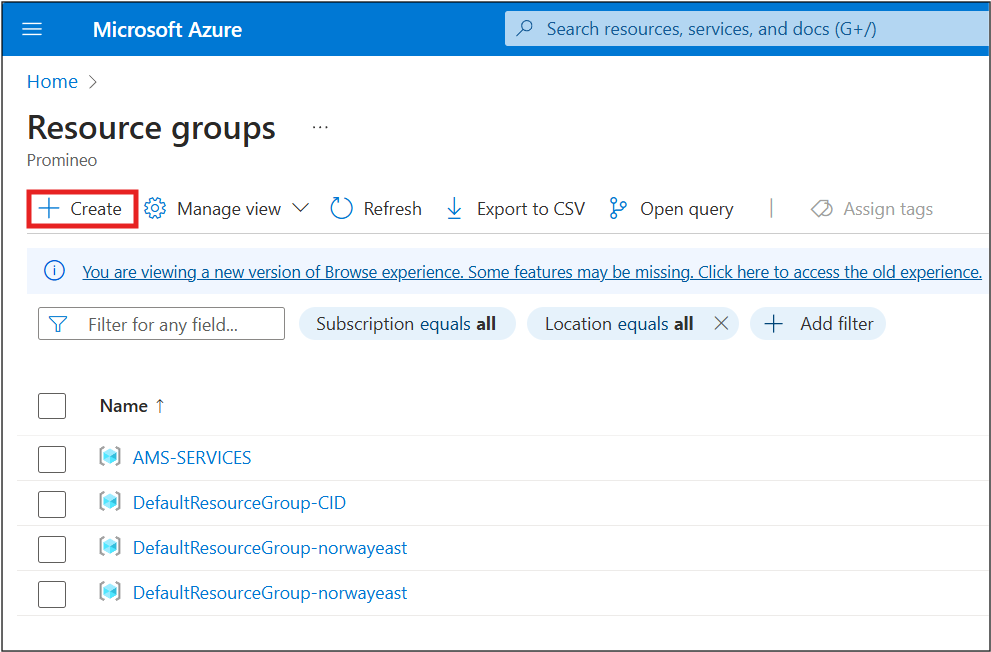Screen dimensions: 991x652
Task: Remove the Location filter with X
Action: click(x=721, y=323)
